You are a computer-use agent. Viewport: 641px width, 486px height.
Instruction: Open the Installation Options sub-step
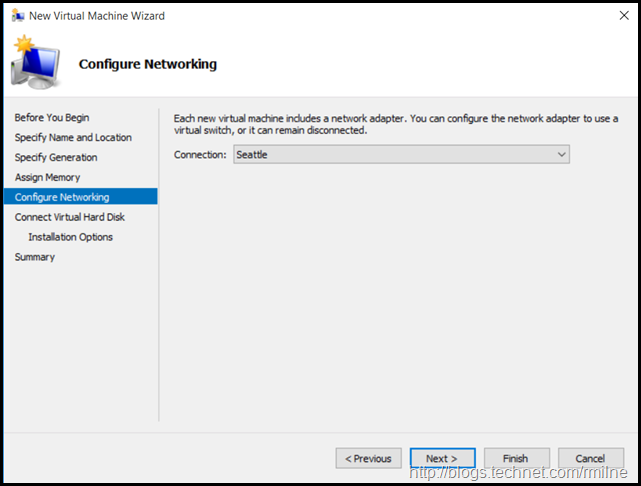click(x=71, y=237)
